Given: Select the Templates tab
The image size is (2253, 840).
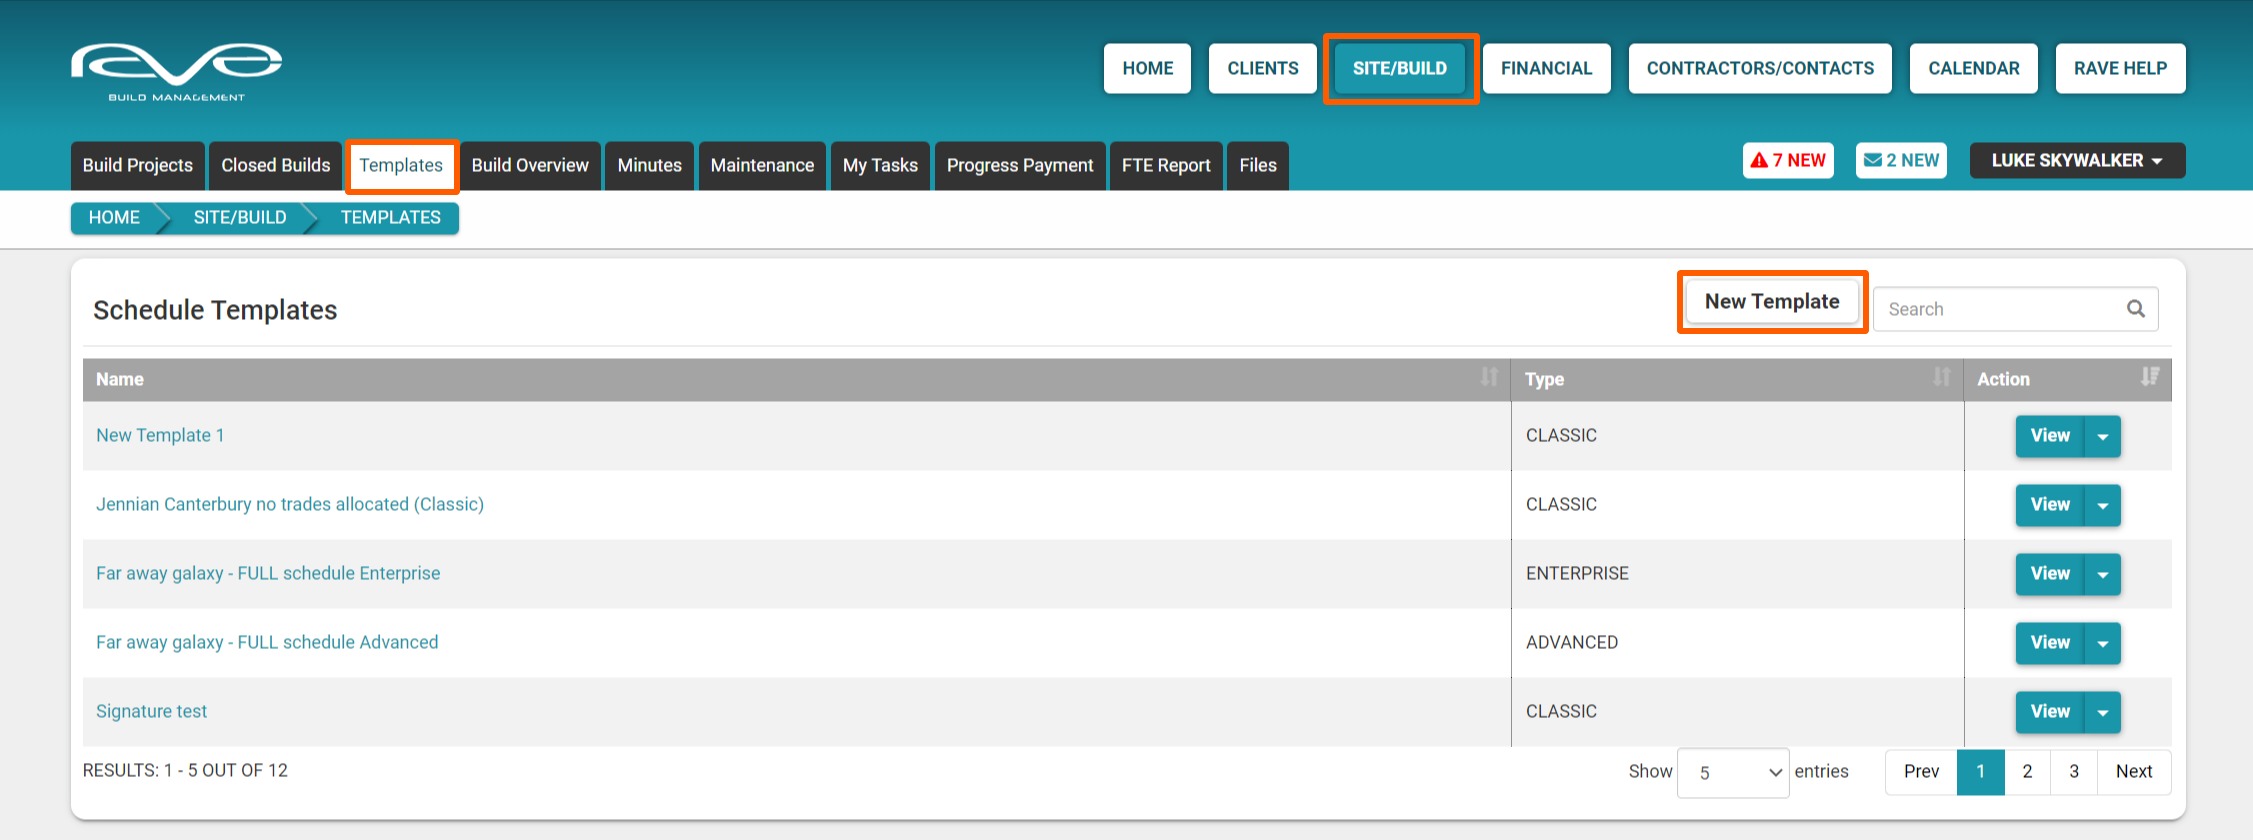Looking at the screenshot, I should point(401,165).
